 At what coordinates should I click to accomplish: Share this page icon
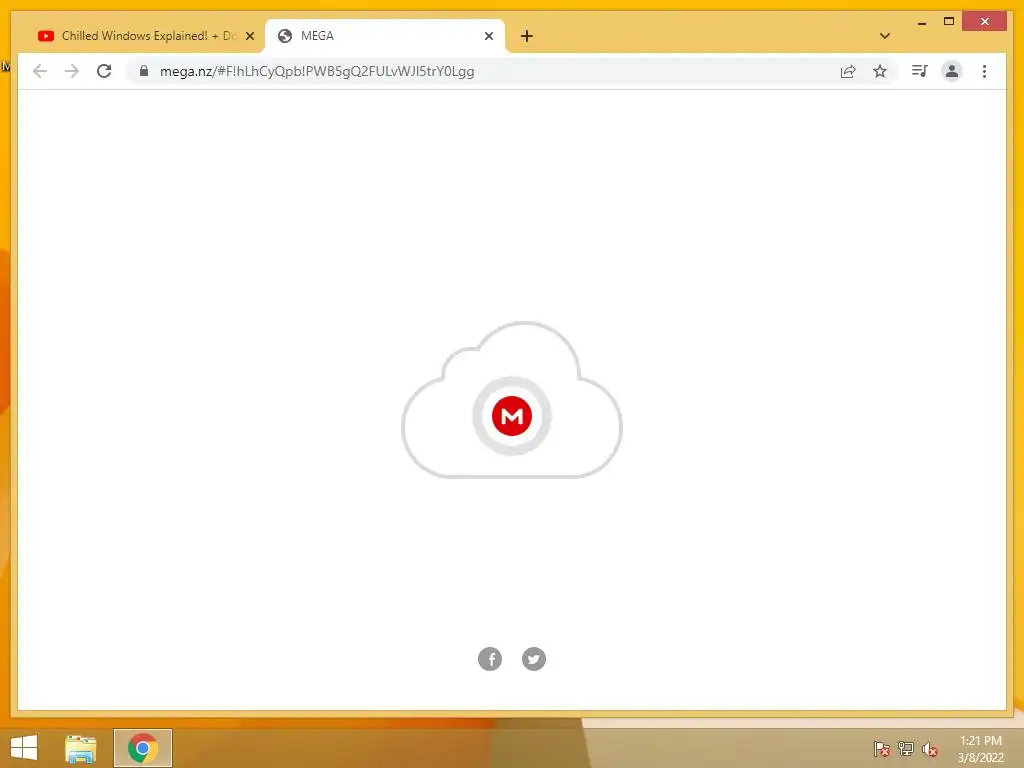pos(848,71)
